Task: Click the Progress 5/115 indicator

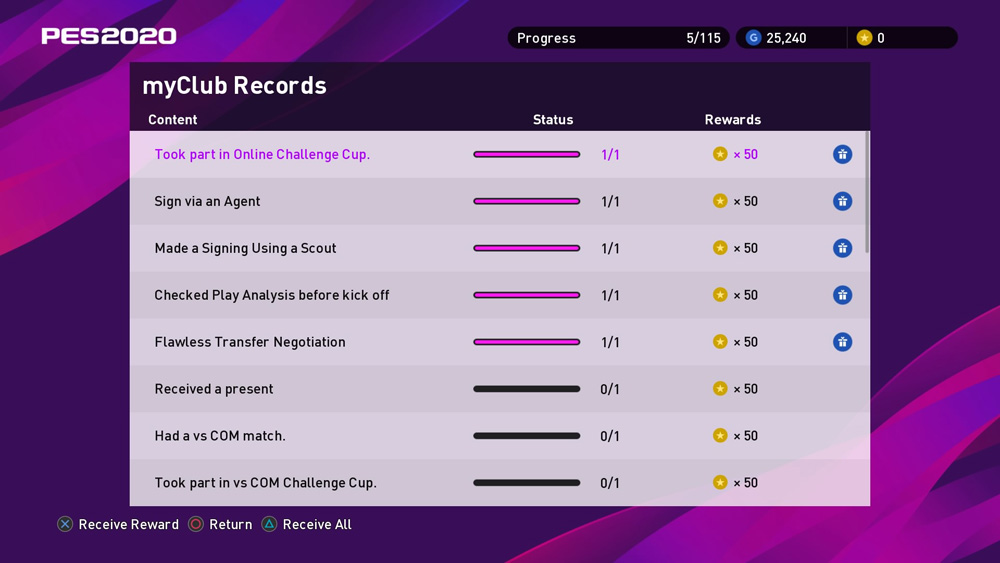Action: 618,38
